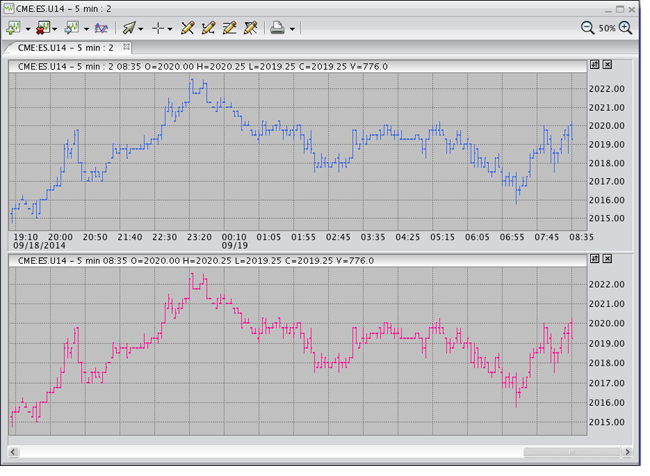Click the remove chart icon with red X
This screenshot has height=476, width=650.
pos(43,28)
